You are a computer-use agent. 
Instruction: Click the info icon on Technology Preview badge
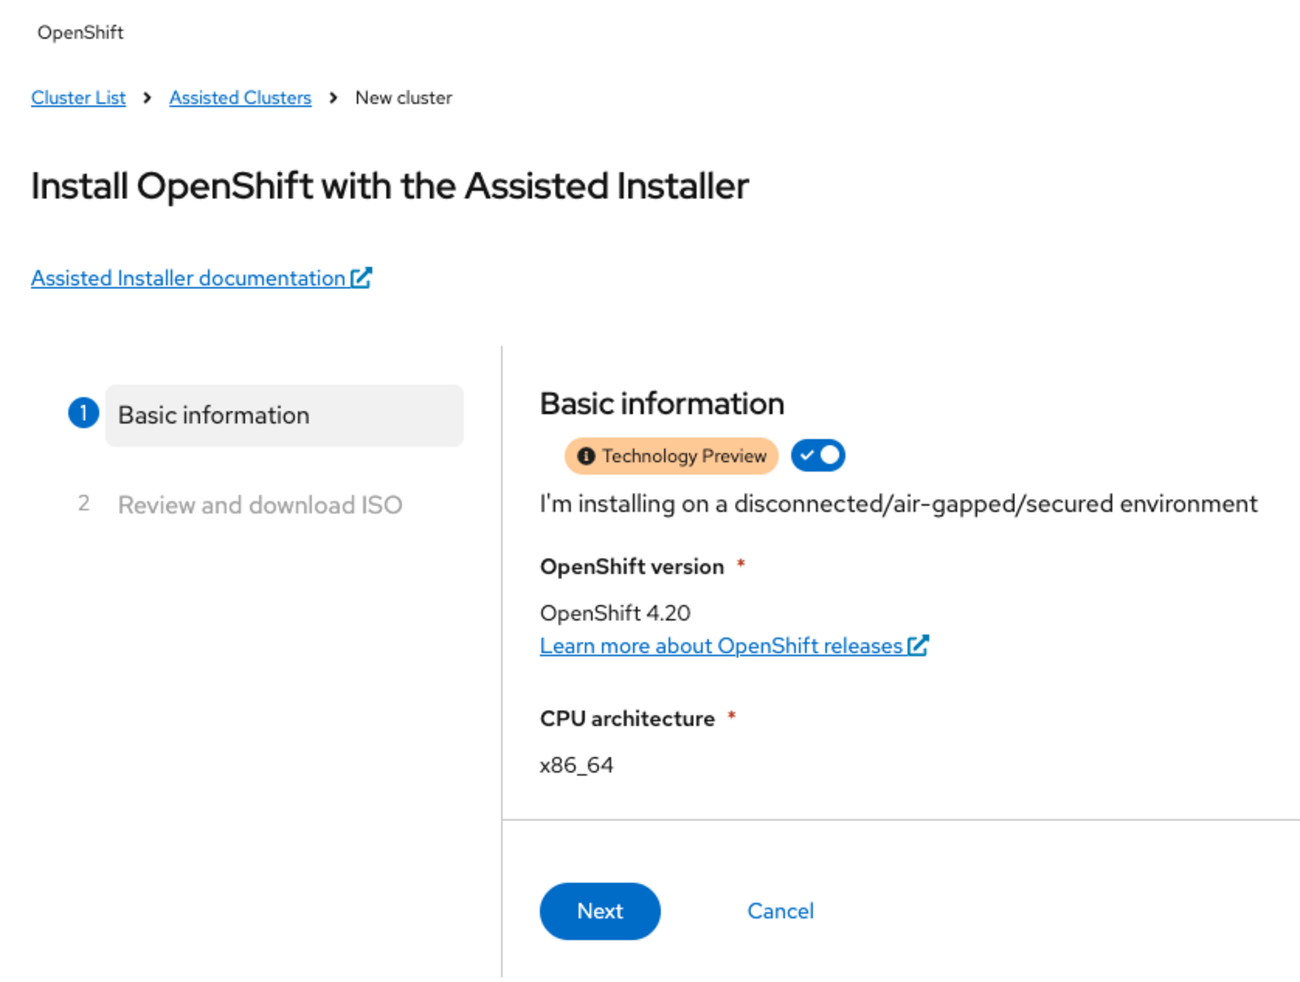(588, 456)
